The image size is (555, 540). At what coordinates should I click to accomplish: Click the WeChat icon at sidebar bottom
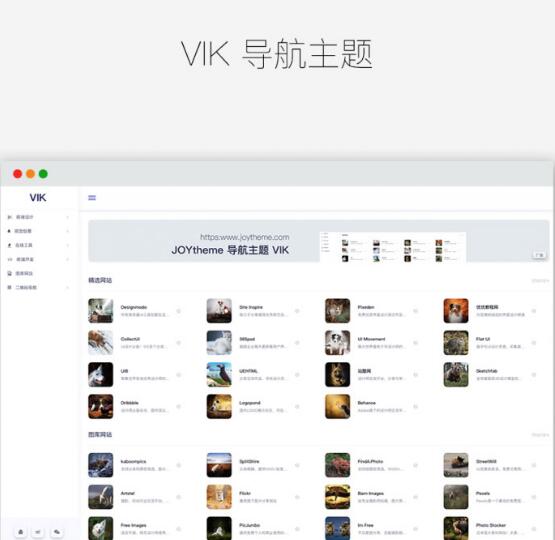(x=57, y=532)
